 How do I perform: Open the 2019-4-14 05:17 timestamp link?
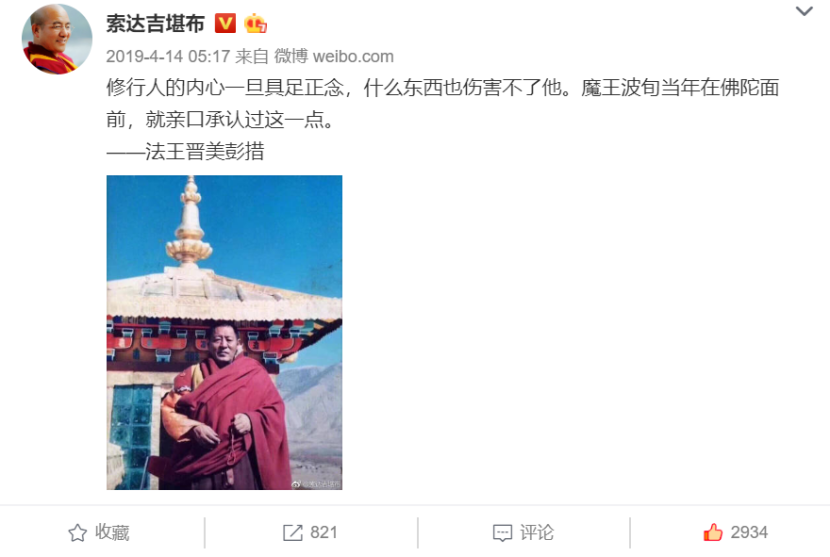click(168, 56)
